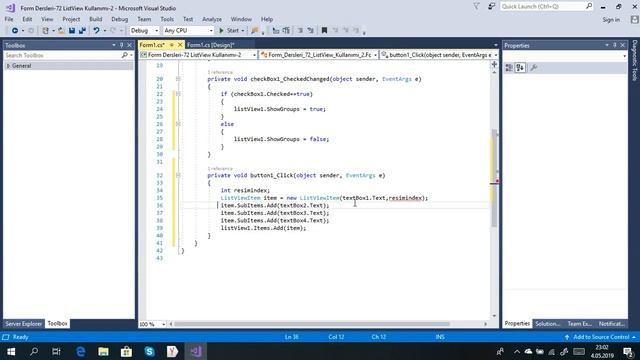Start debugging with the green Start button
The image size is (640, 360).
click(229, 31)
